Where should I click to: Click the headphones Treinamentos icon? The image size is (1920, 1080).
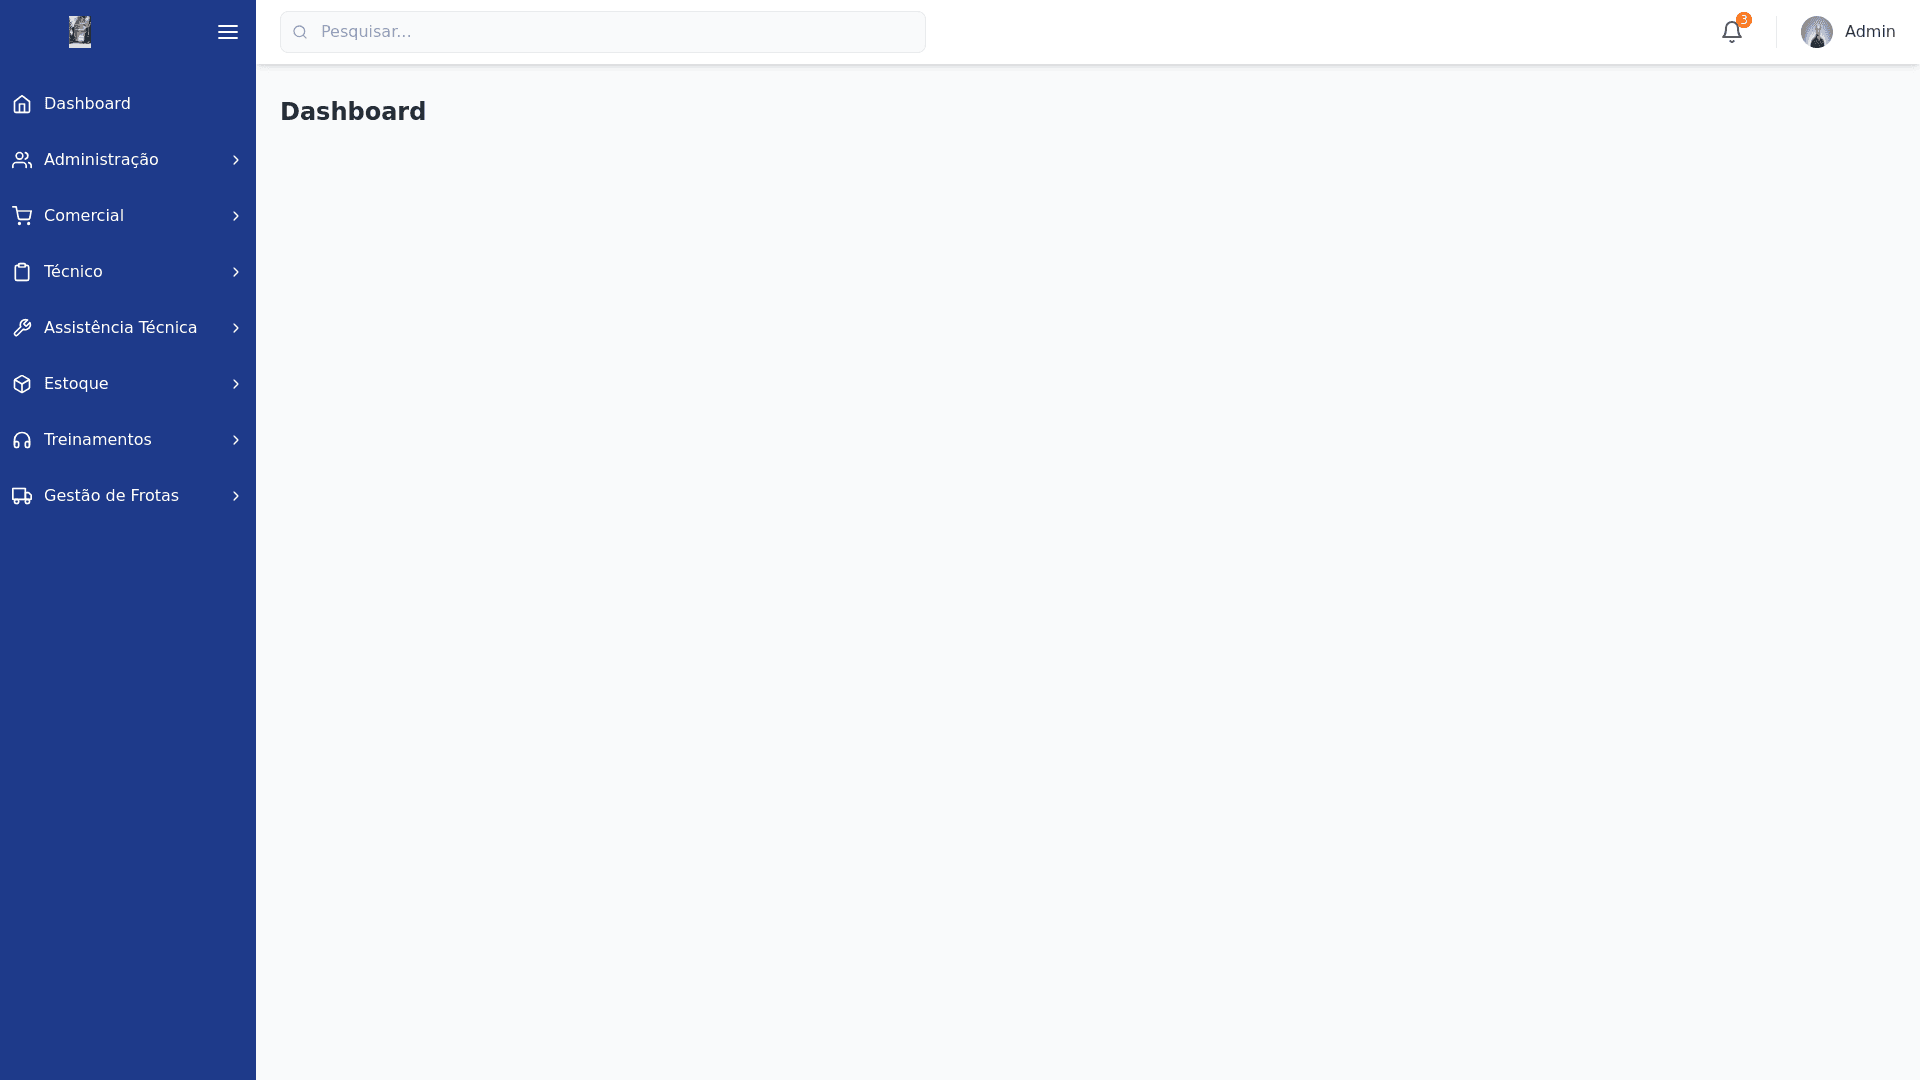tap(22, 440)
